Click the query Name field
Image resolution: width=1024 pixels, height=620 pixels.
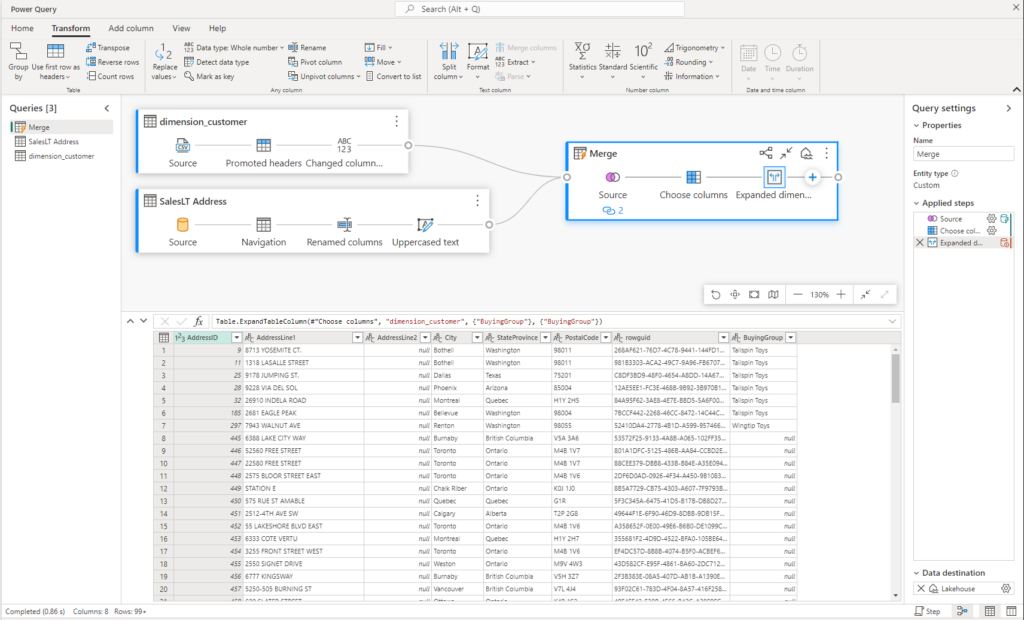coord(963,154)
